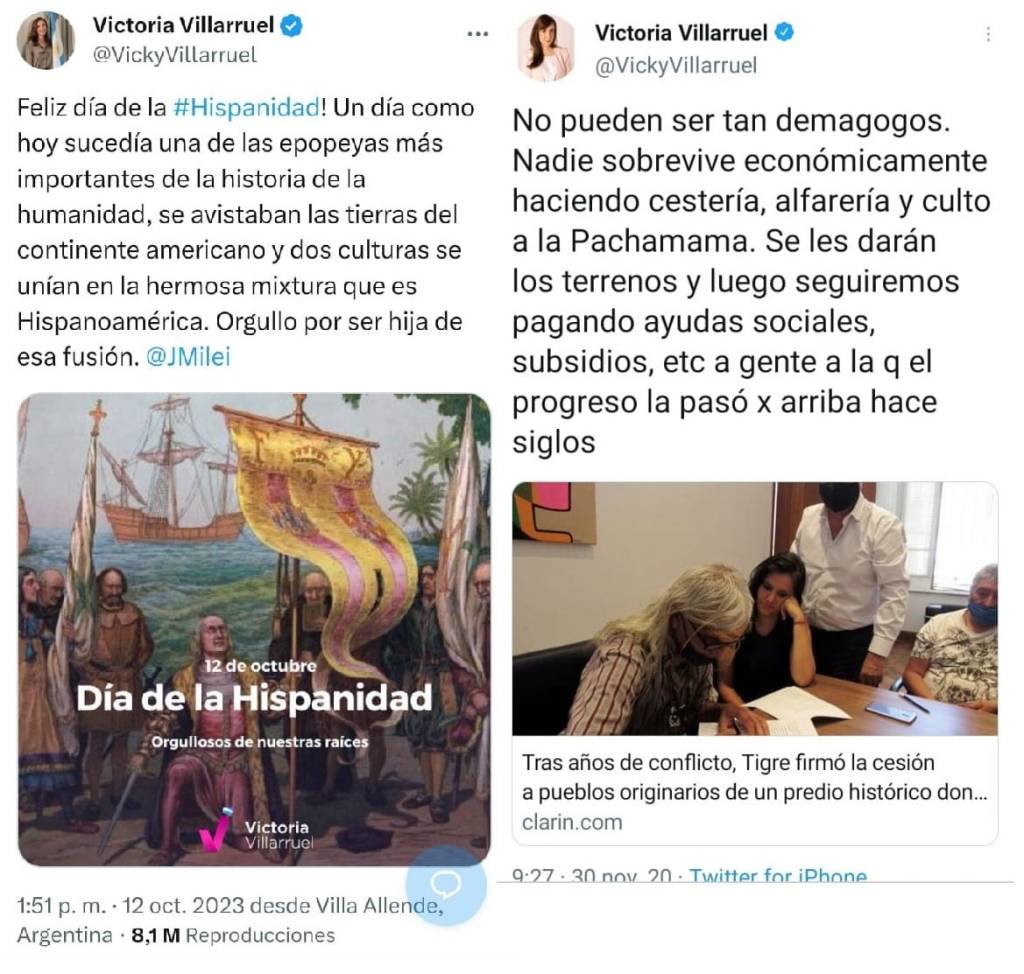Select Victoria Villarruel name on right tweet
The width and height of the screenshot is (1024, 974).
tap(681, 33)
